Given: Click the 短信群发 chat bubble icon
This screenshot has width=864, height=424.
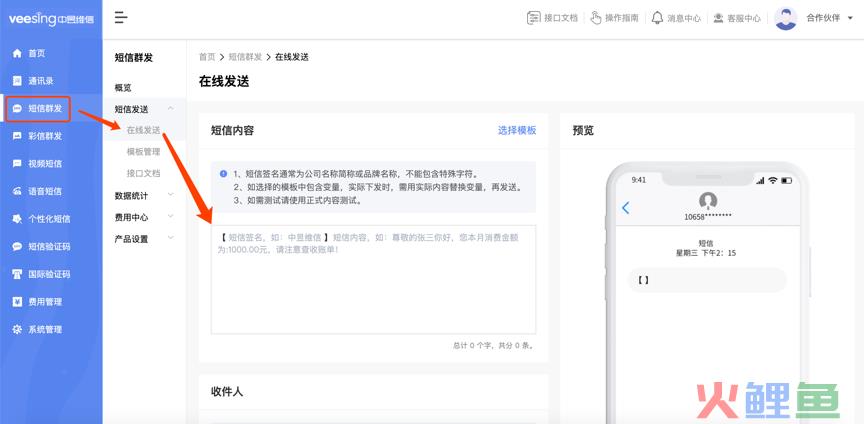Looking at the screenshot, I should click(17, 109).
